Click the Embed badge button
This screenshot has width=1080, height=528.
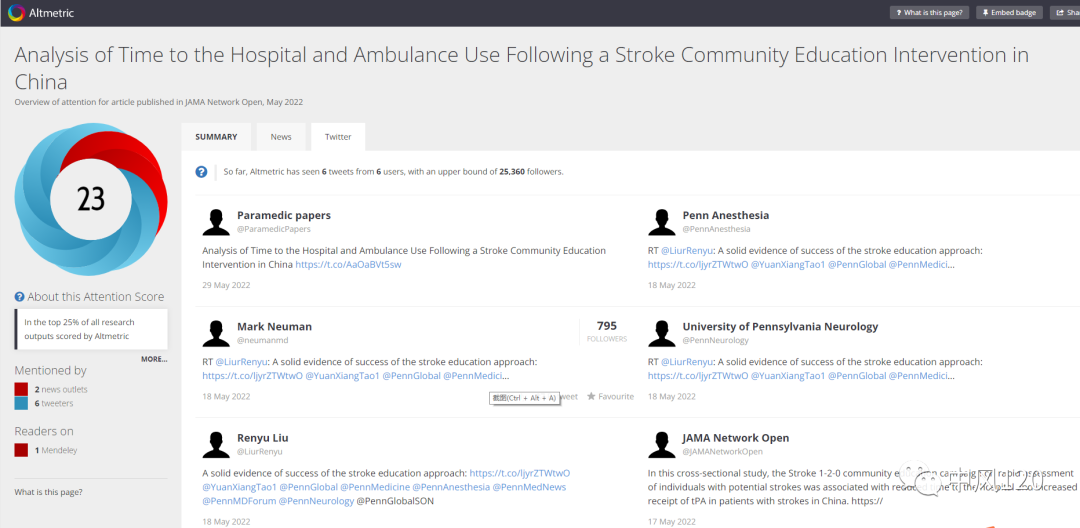[1008, 12]
